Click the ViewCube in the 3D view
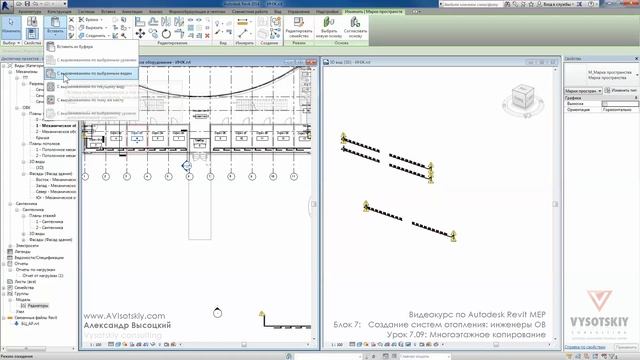 [x=522, y=97]
